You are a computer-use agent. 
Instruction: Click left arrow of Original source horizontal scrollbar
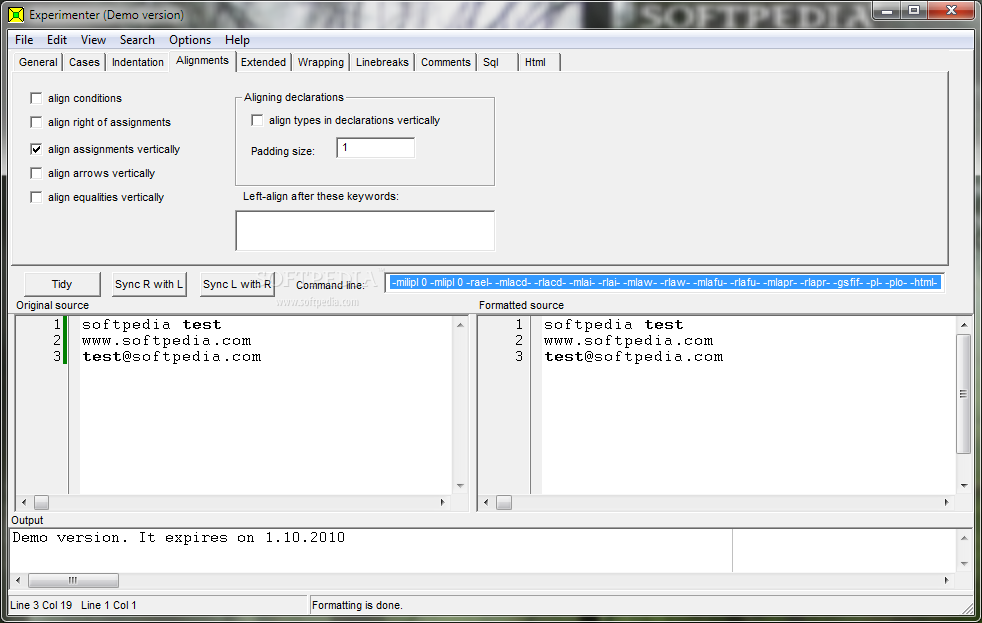click(x=24, y=502)
